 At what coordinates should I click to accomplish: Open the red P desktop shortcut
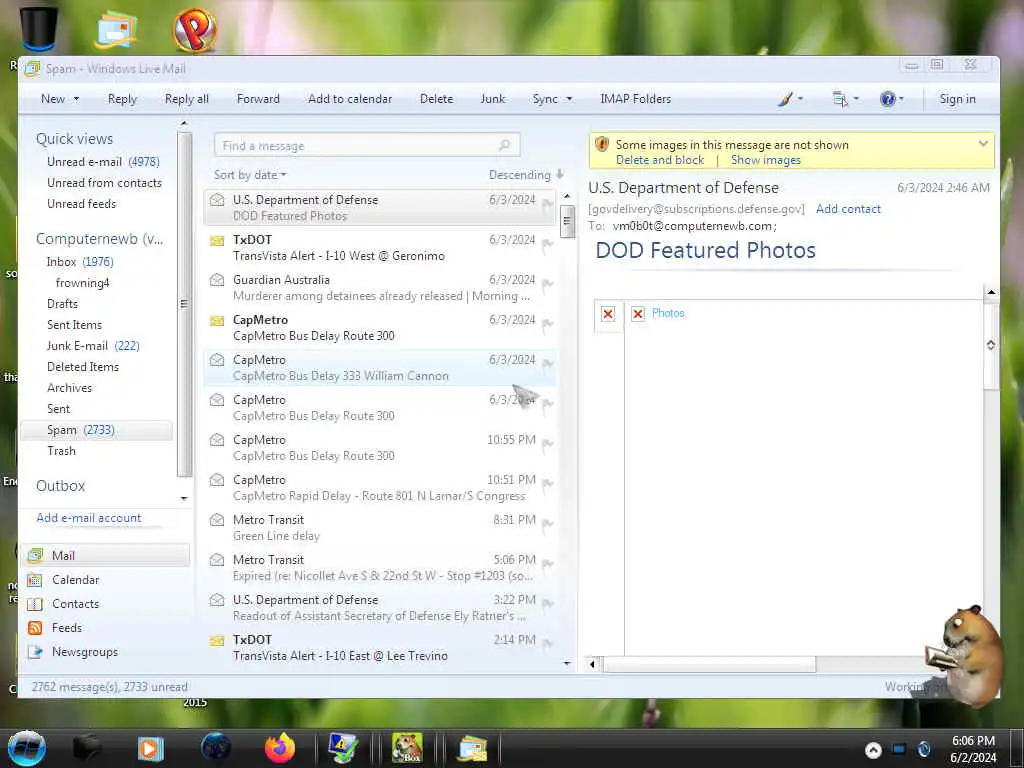point(195,29)
